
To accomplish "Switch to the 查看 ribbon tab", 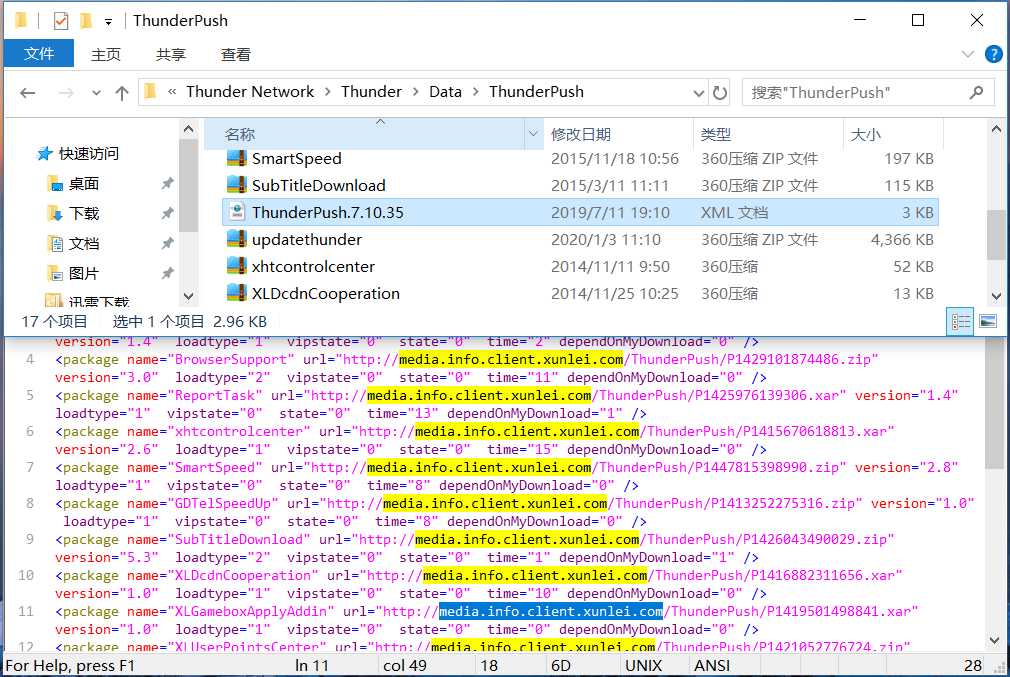I will coord(236,55).
